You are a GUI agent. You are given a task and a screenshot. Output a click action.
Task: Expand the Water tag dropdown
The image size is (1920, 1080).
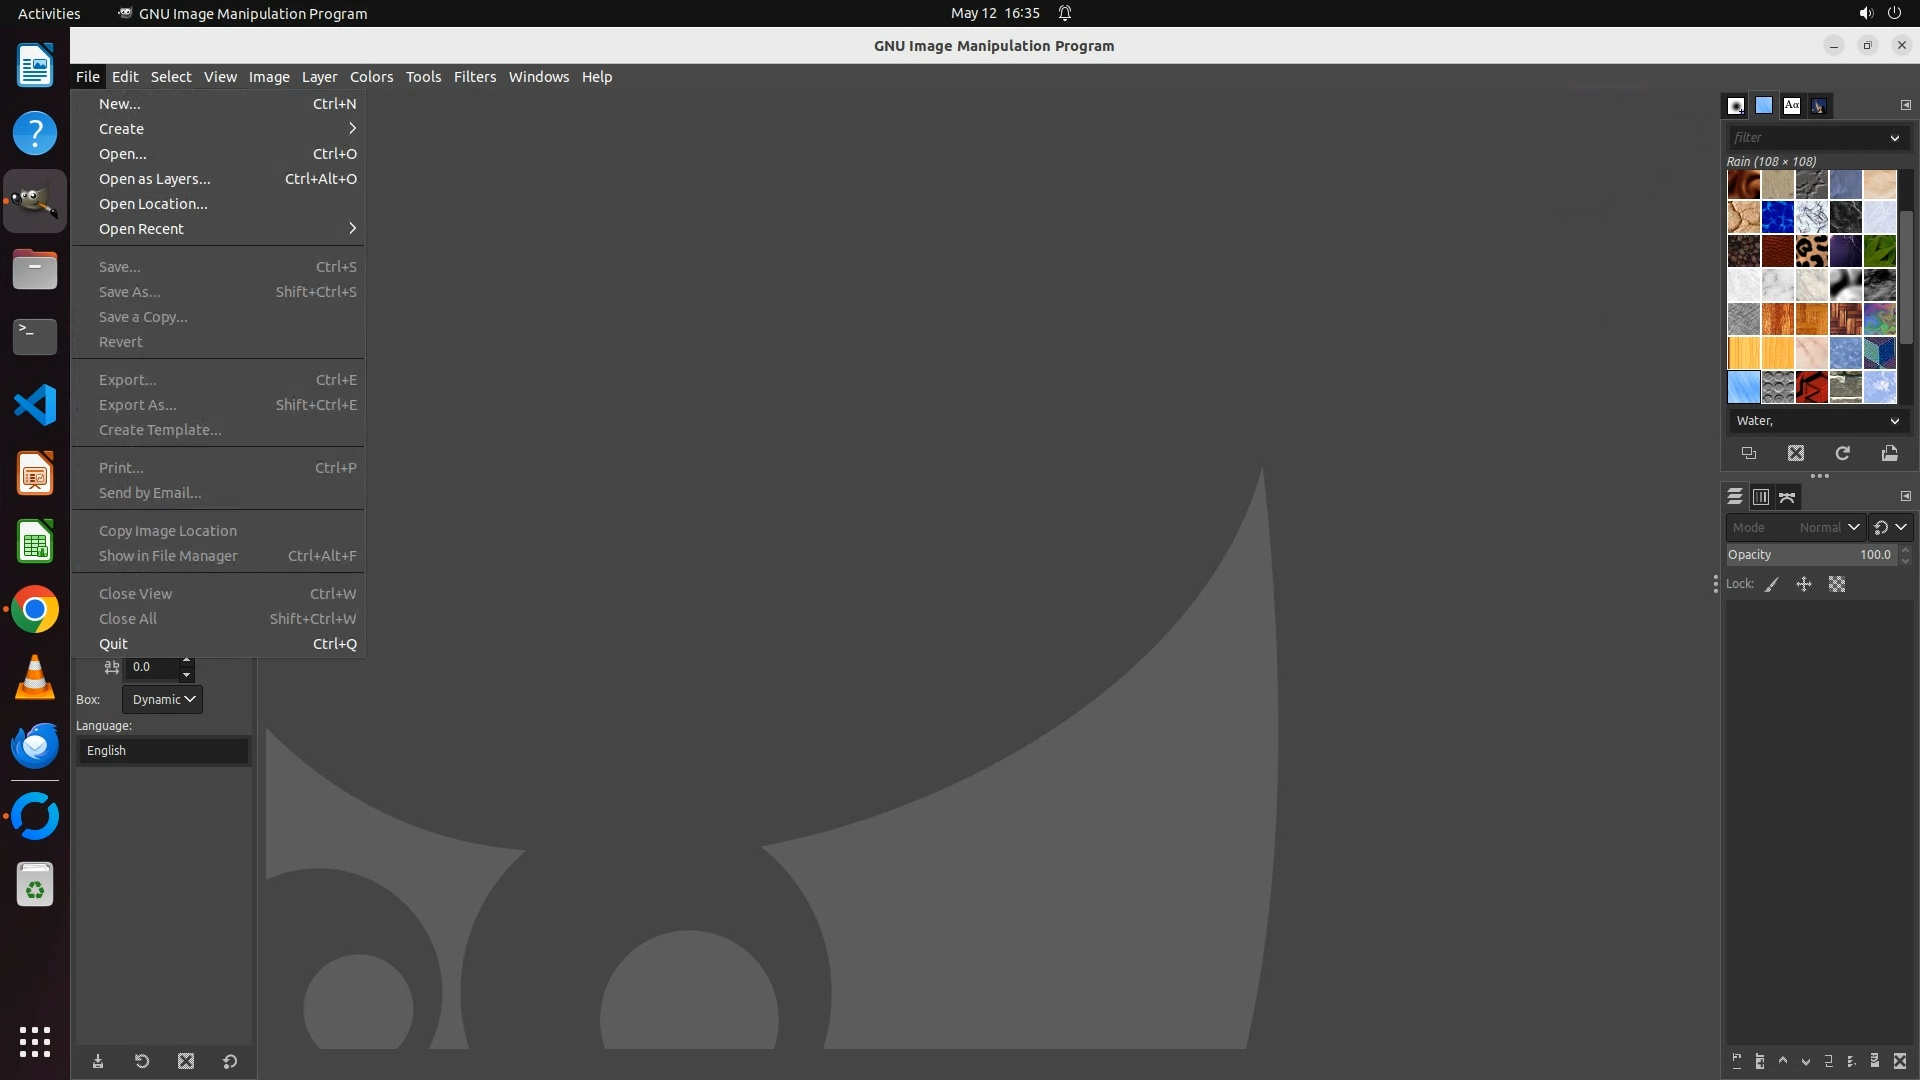[1894, 421]
